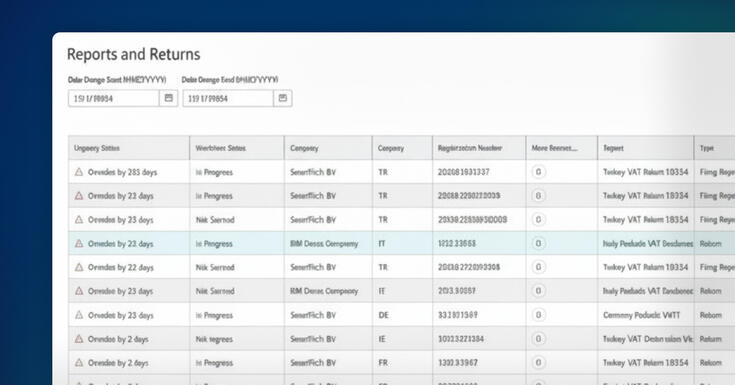735x385 pixels.
Task: Click the 'Reports and Returns' page heading
Action: pyautogui.click(x=134, y=54)
